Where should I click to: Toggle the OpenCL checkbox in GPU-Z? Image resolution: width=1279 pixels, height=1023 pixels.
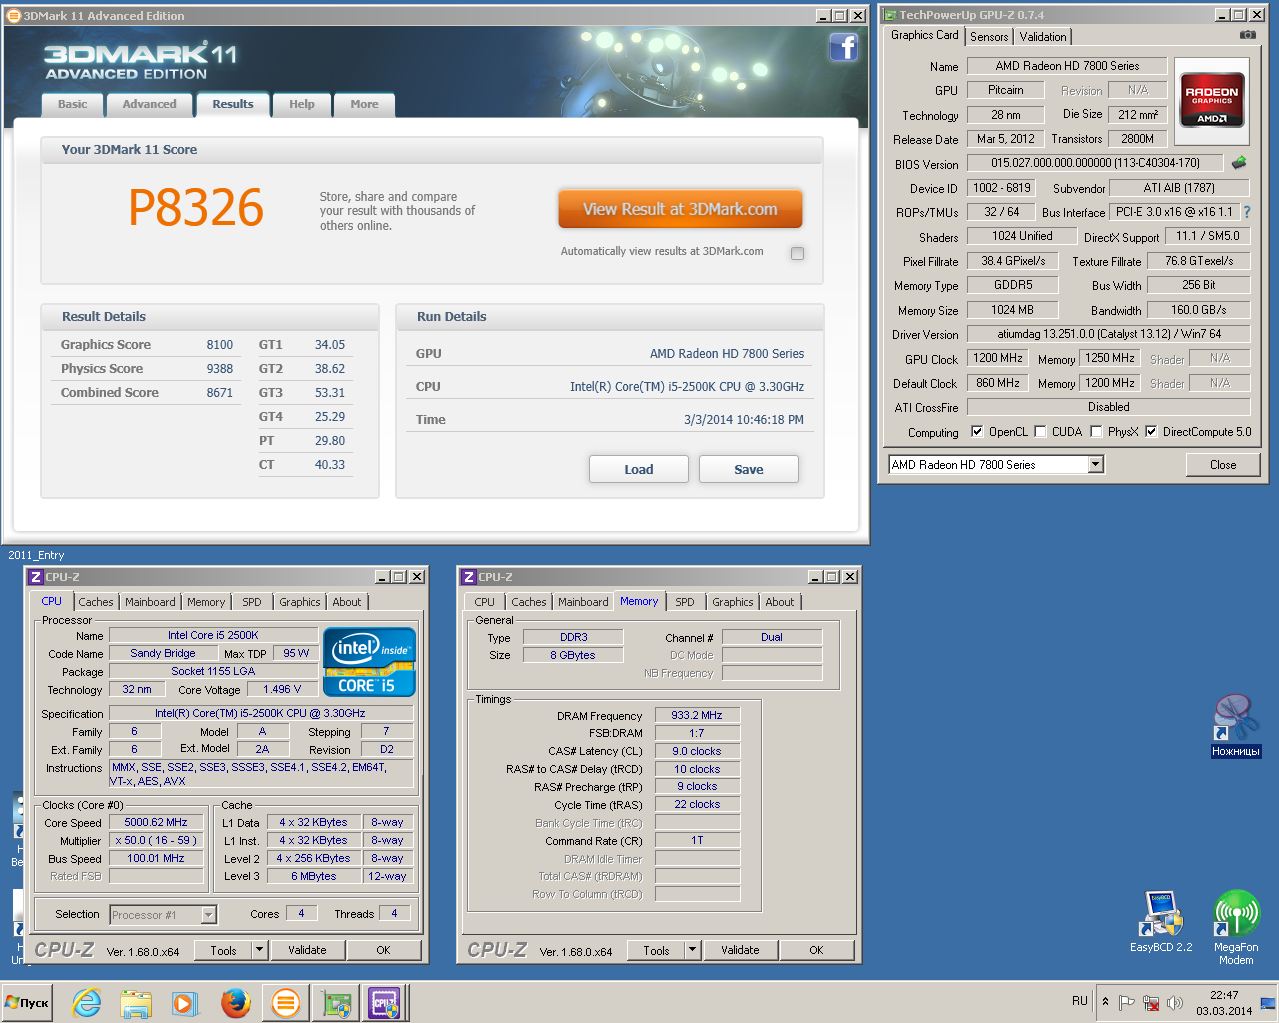click(x=977, y=432)
